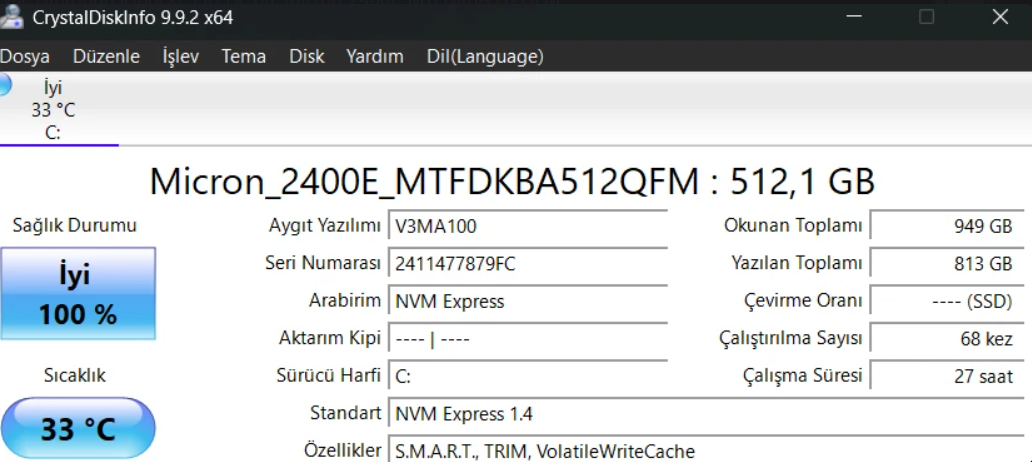Open the Tema menu

pos(244,57)
